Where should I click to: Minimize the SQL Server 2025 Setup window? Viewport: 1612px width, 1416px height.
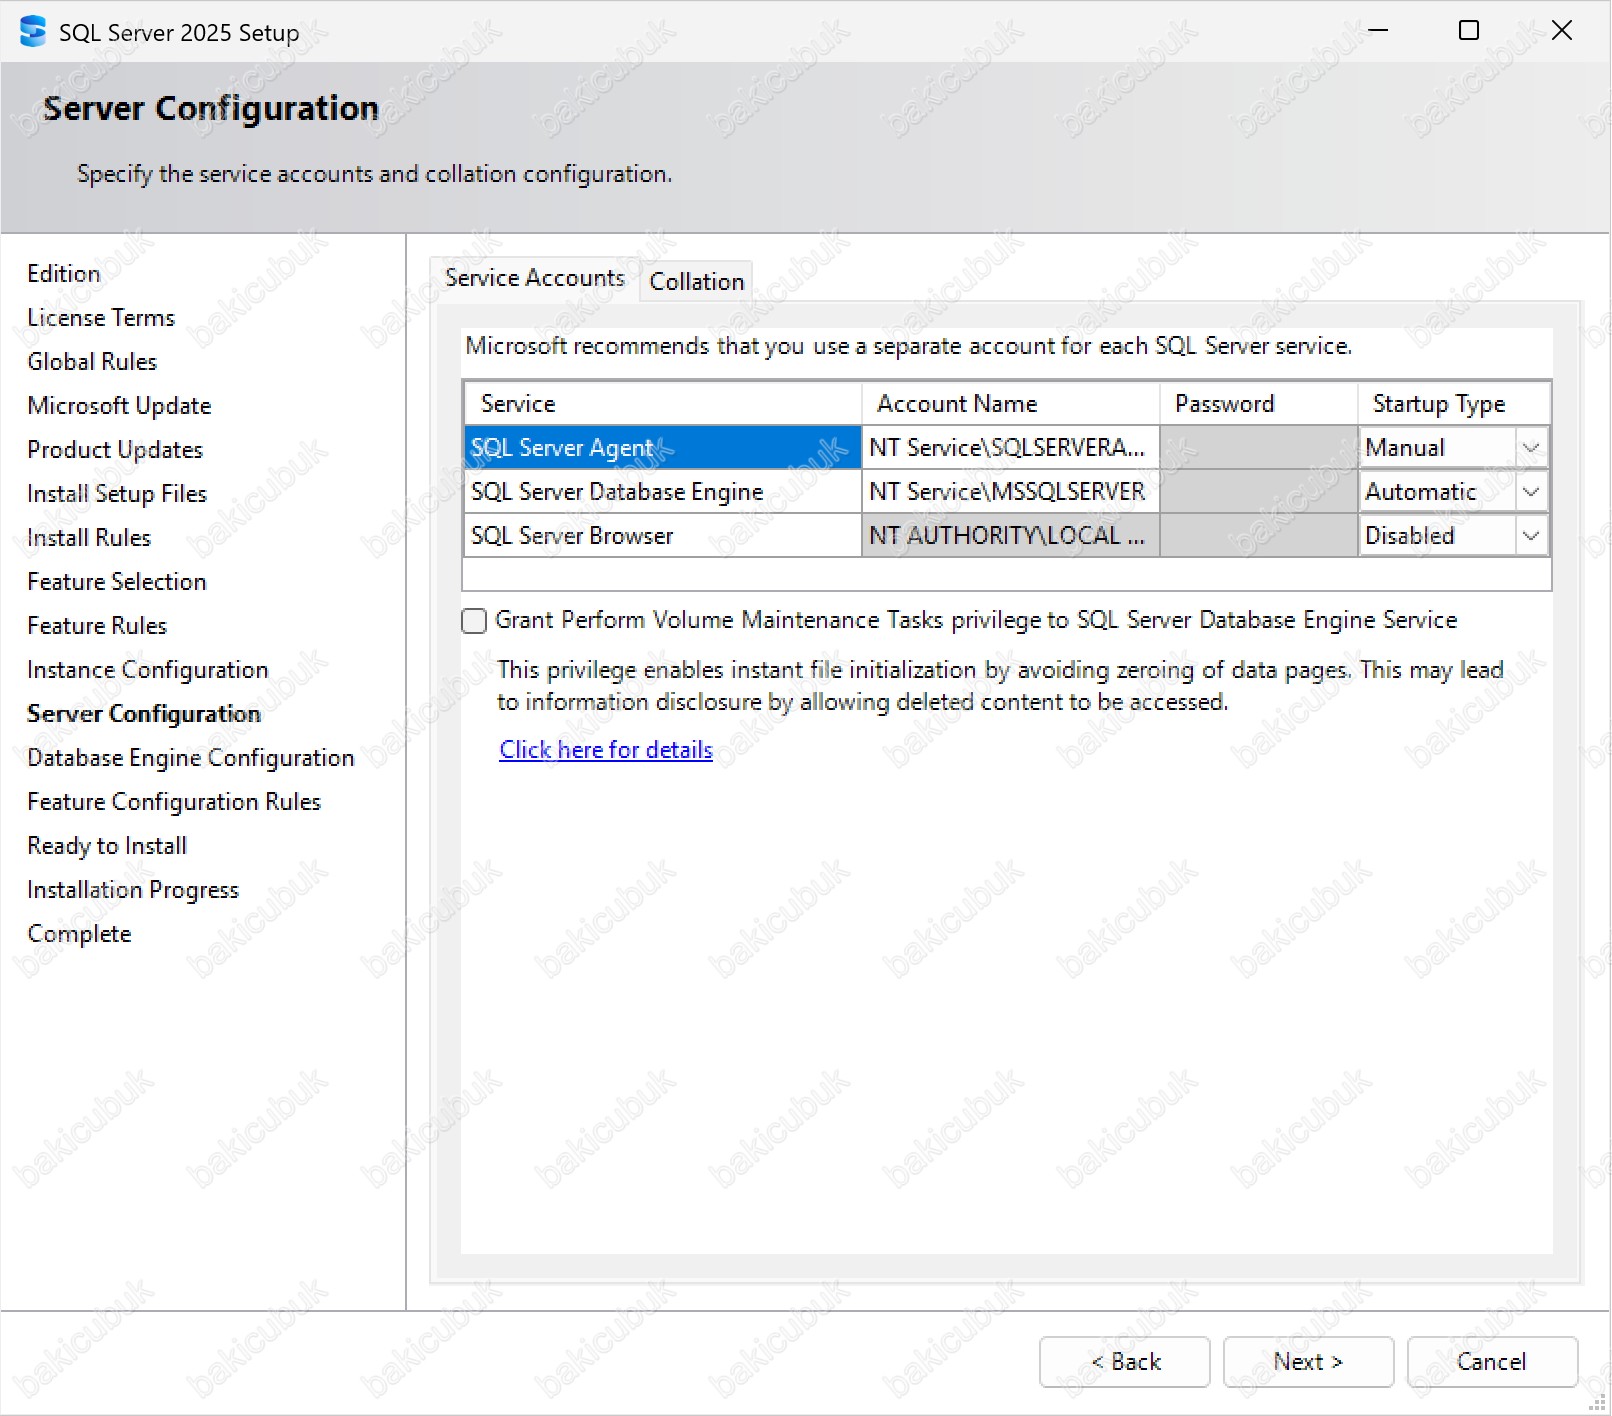1378,31
